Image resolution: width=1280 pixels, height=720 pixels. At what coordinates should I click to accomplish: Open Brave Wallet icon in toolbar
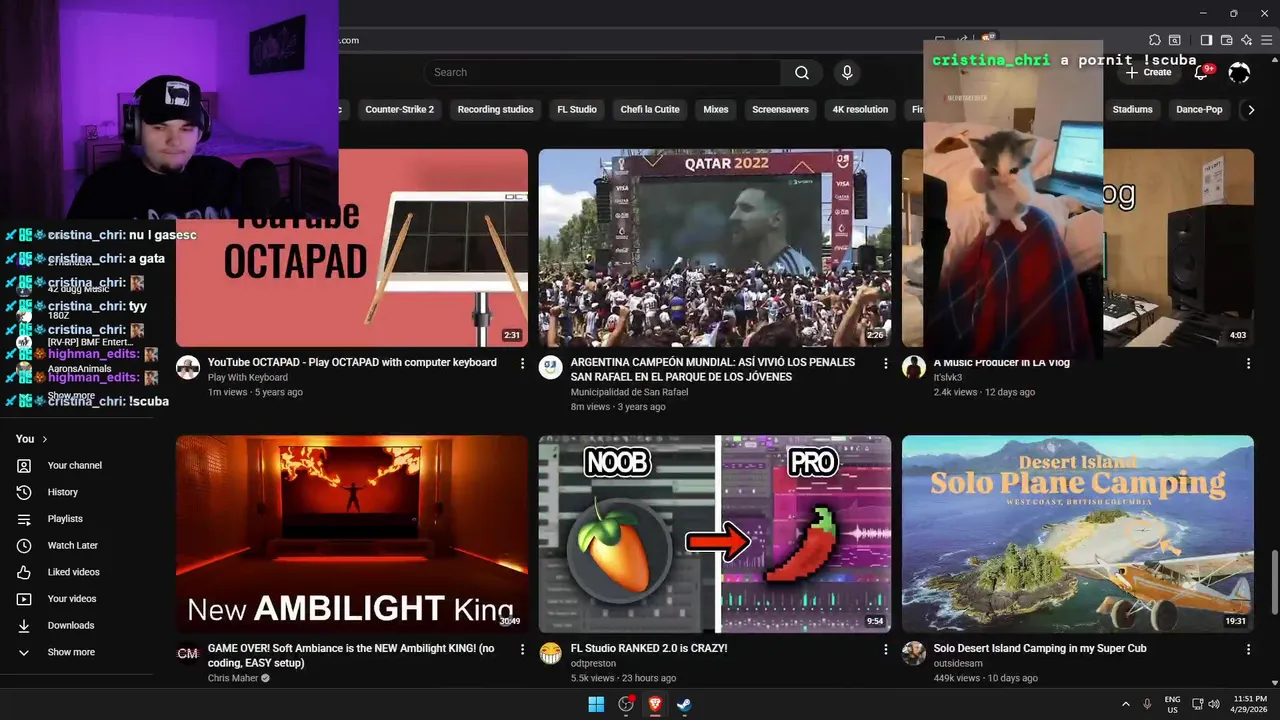click(1226, 40)
